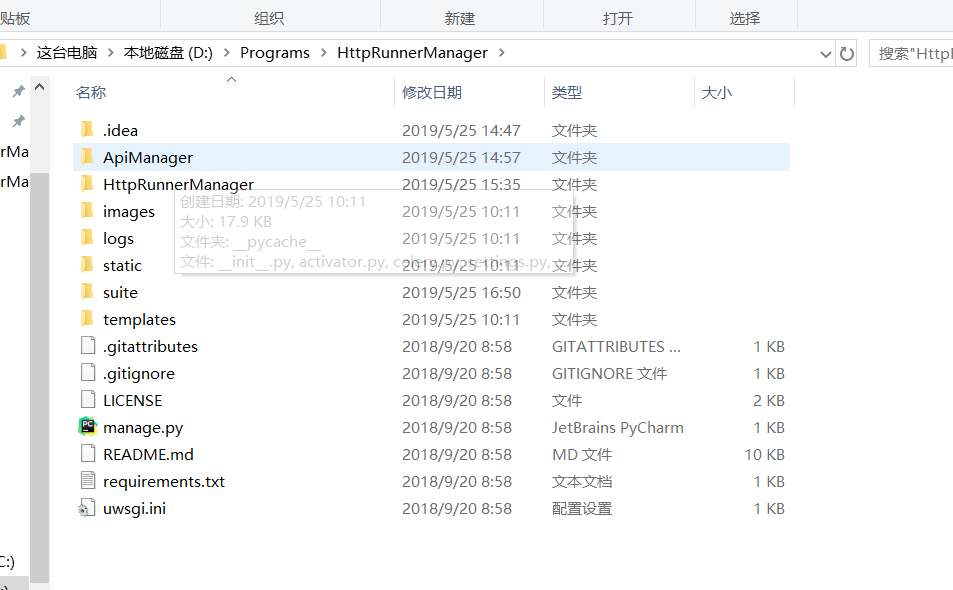
Task: Expand chevron before 这台电脑 in address bar
Action: click(23, 53)
